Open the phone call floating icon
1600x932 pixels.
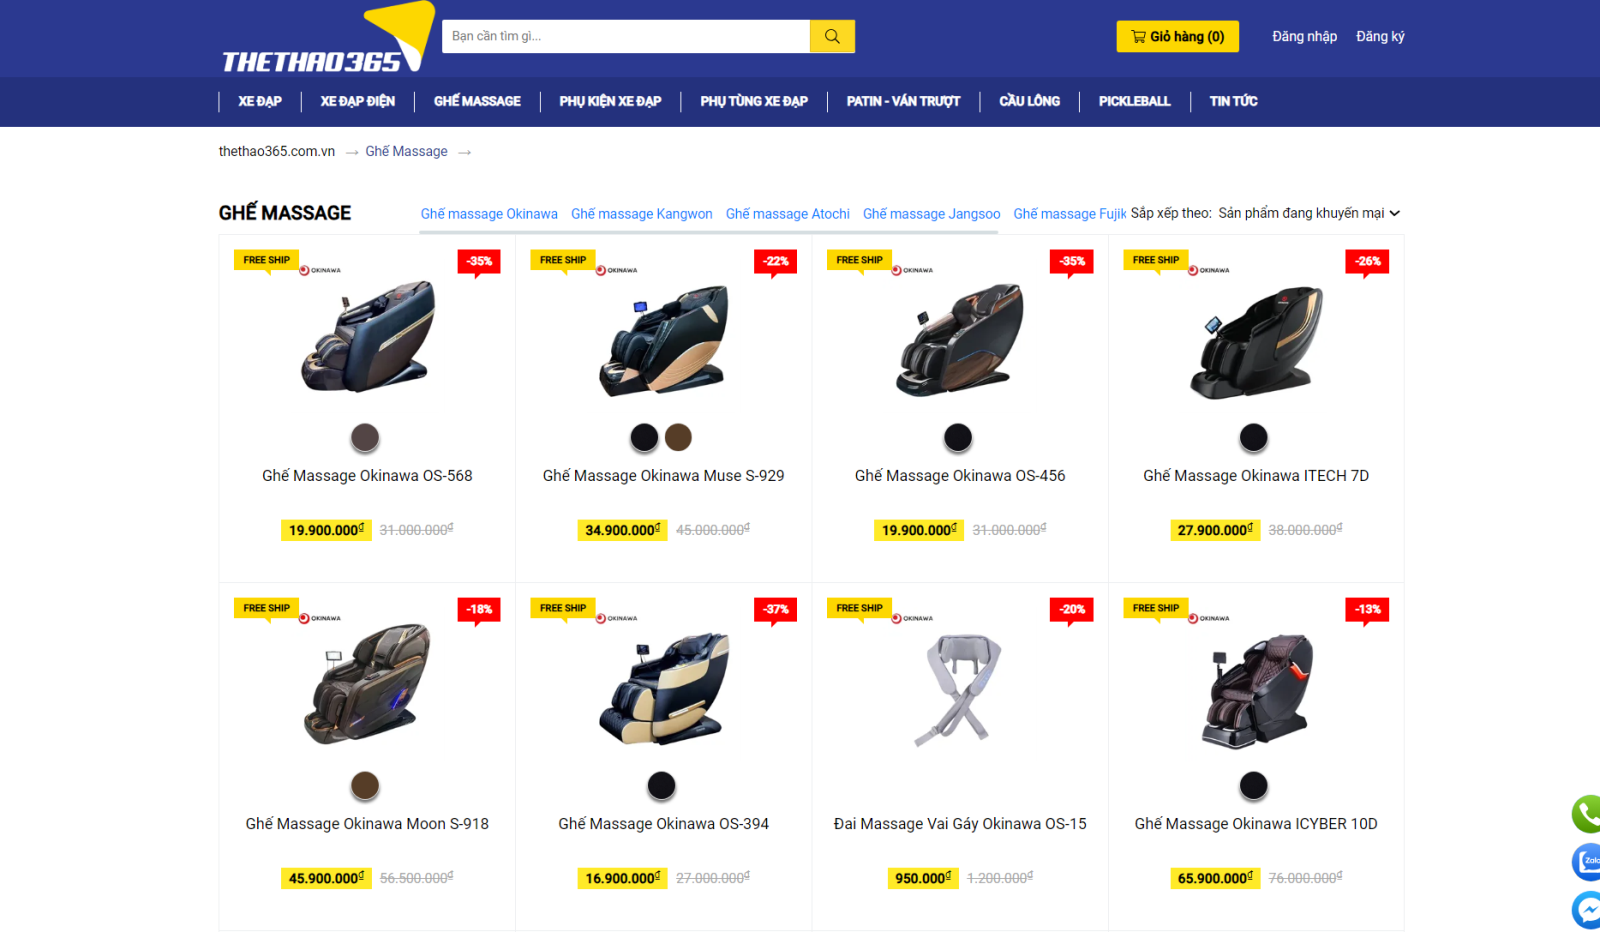(x=1586, y=813)
